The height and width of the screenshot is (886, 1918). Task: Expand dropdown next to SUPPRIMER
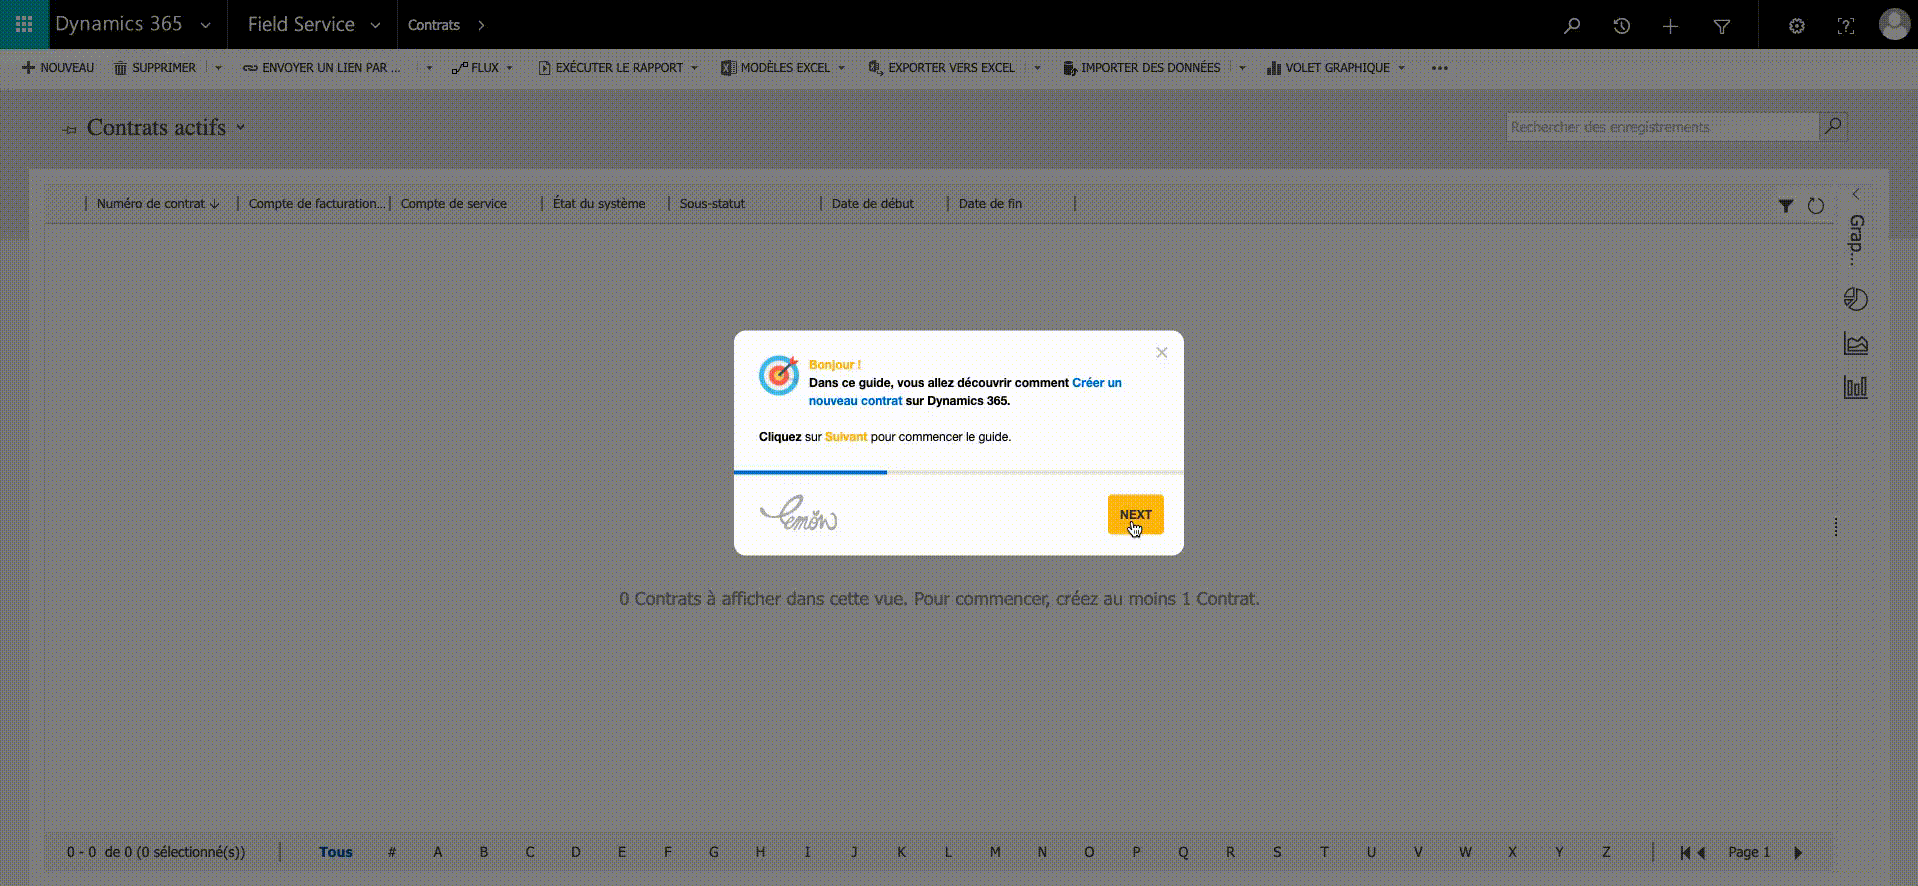point(218,68)
